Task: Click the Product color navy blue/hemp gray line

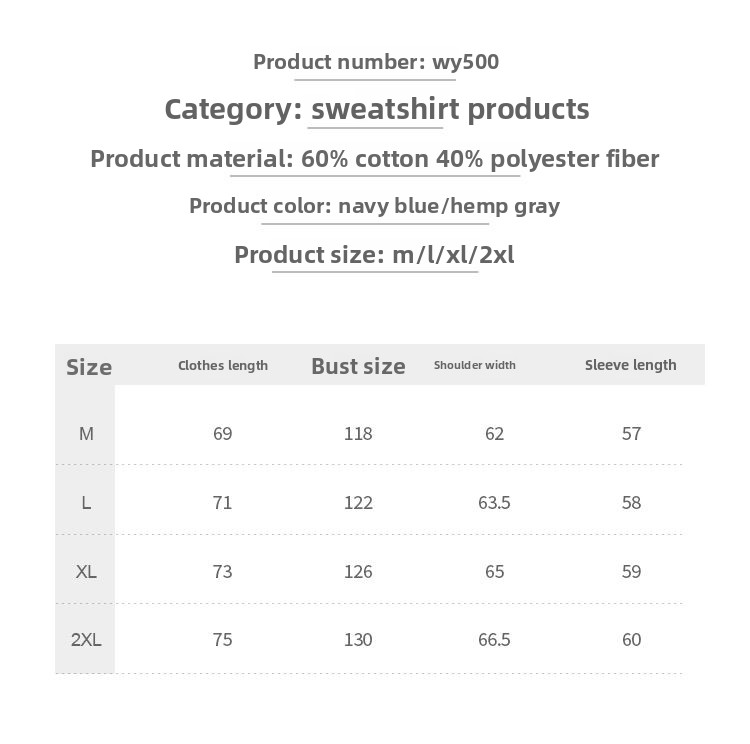Action: 375,206
